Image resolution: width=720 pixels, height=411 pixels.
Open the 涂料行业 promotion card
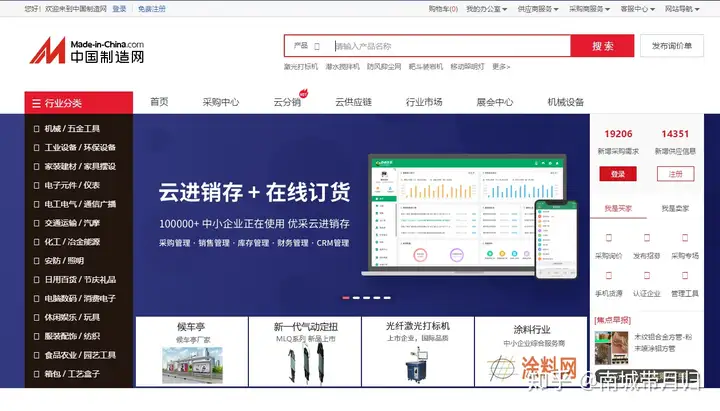531,352
